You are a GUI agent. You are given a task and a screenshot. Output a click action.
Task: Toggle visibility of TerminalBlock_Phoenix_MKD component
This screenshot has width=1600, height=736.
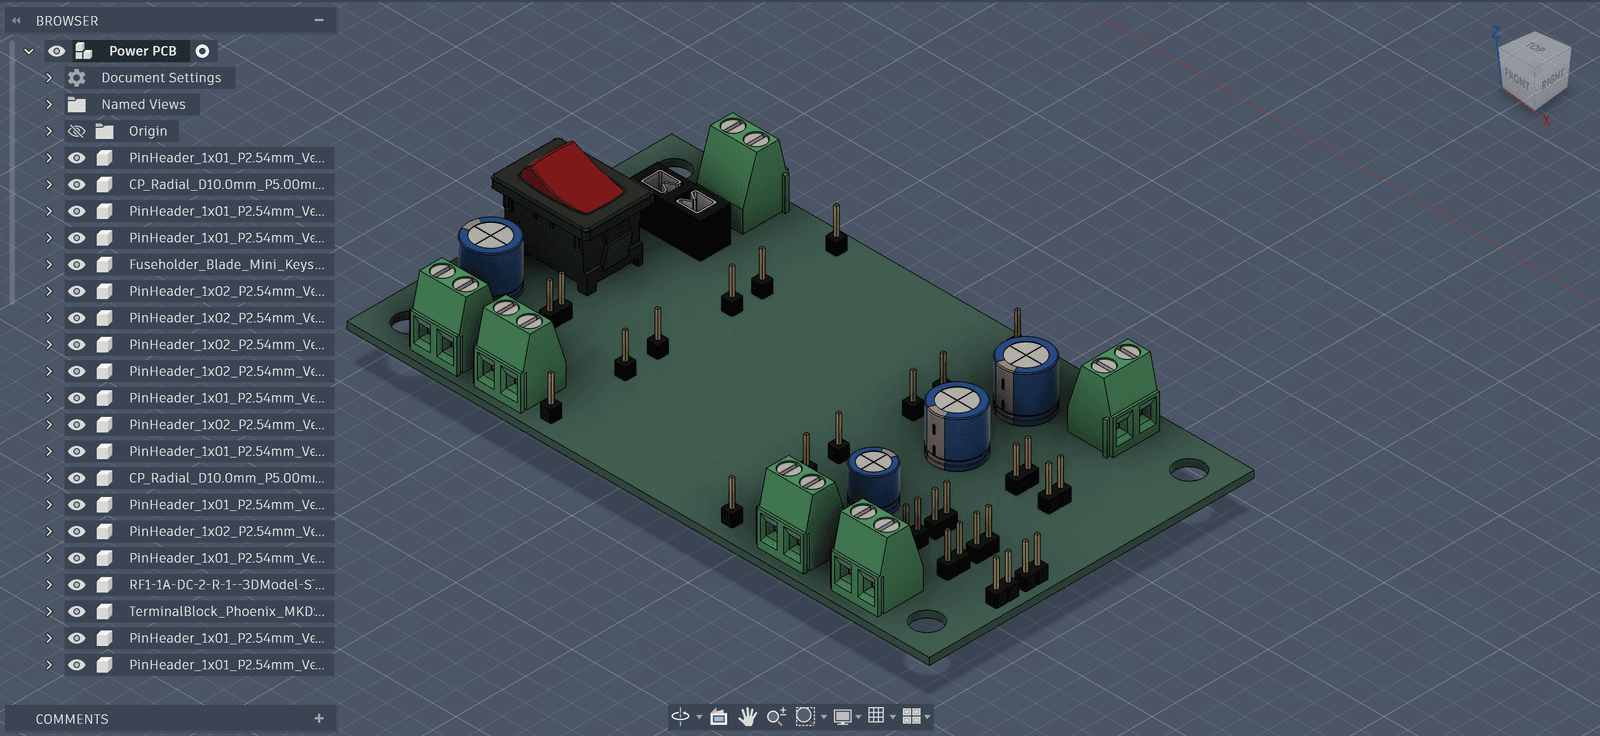[77, 611]
